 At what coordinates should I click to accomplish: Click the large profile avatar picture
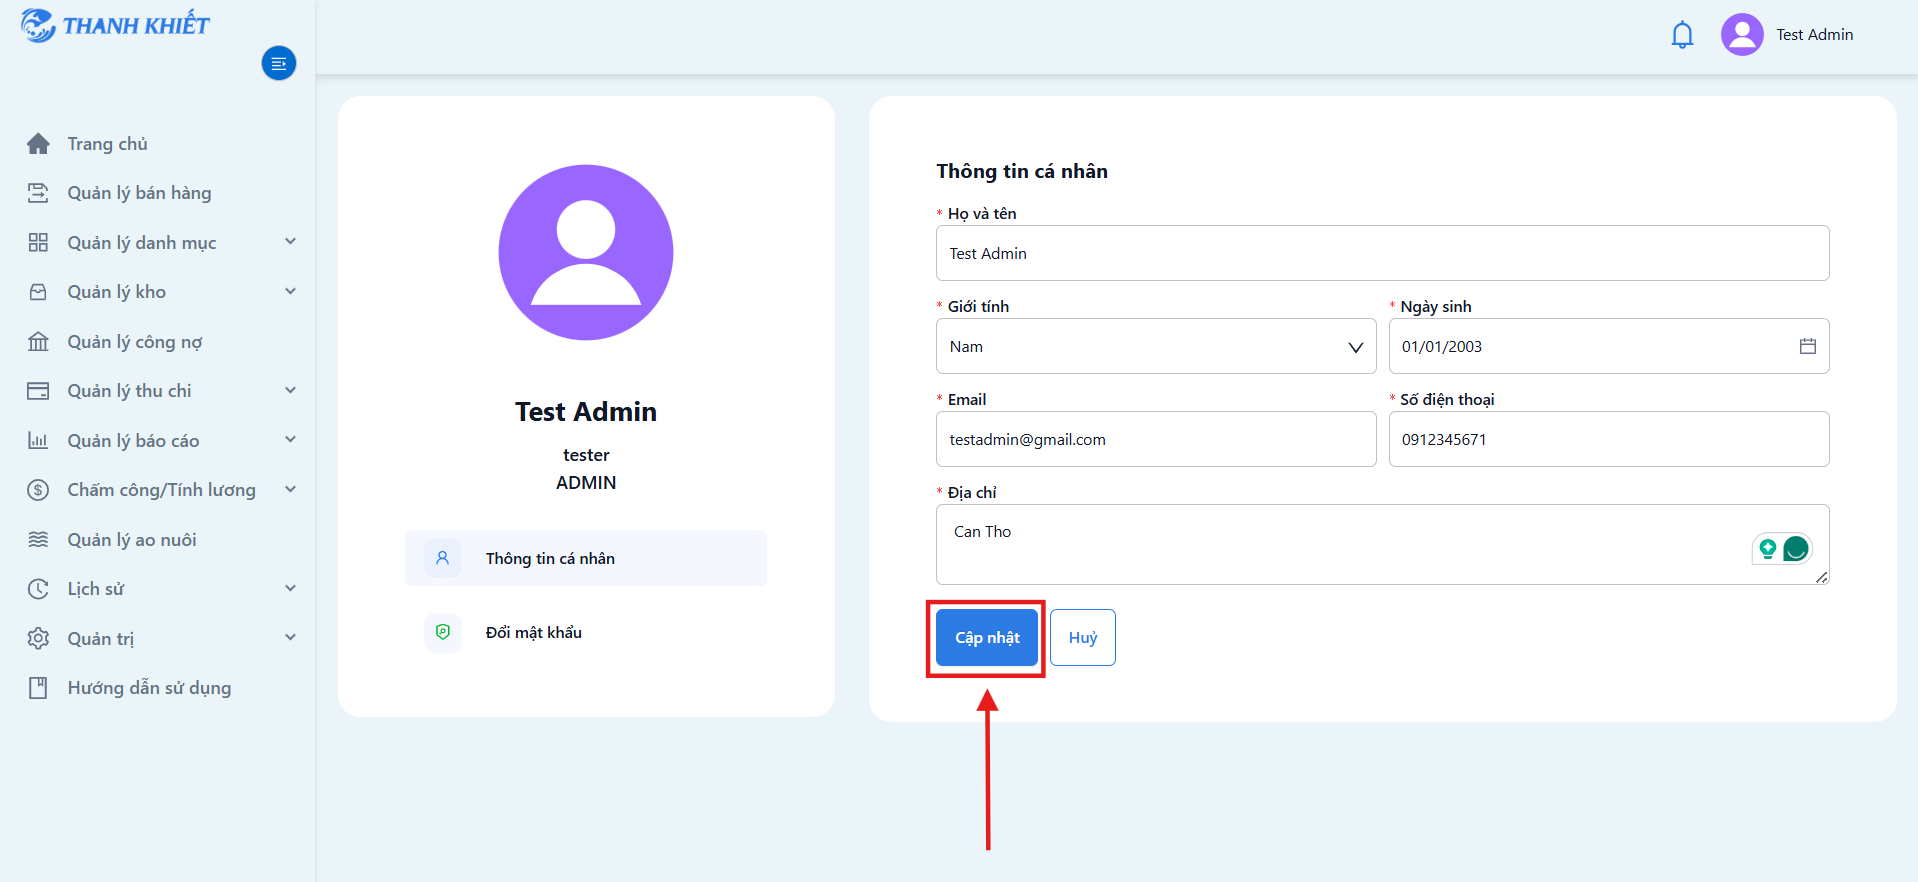[x=586, y=252]
